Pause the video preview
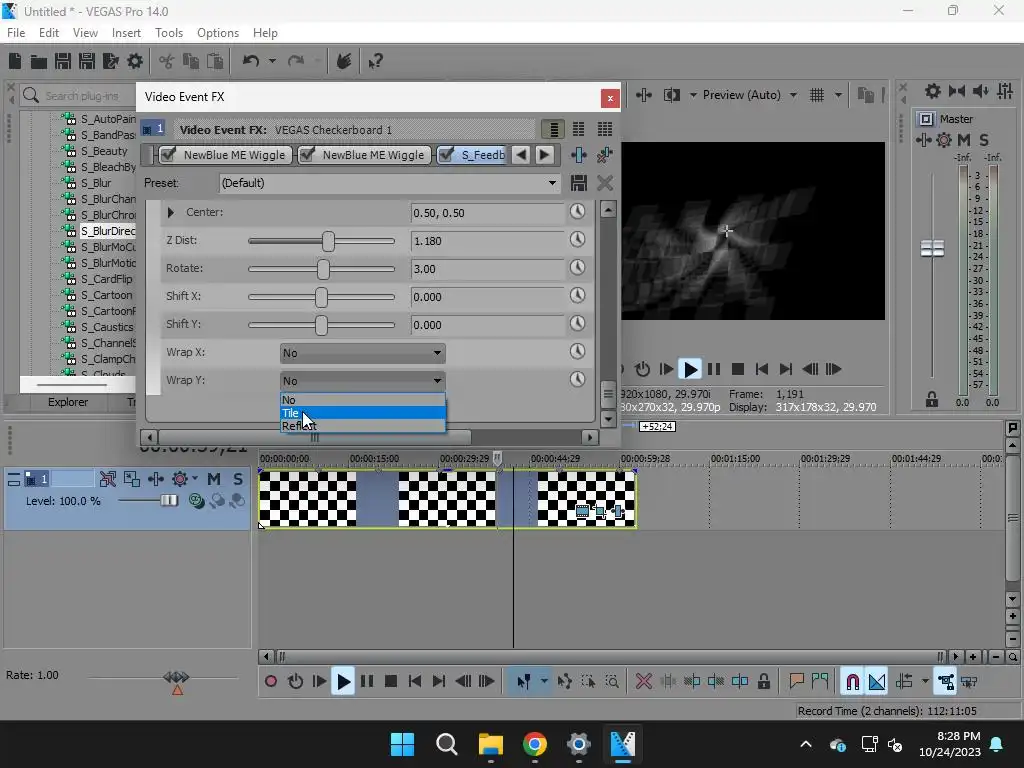The image size is (1024, 768). point(714,370)
